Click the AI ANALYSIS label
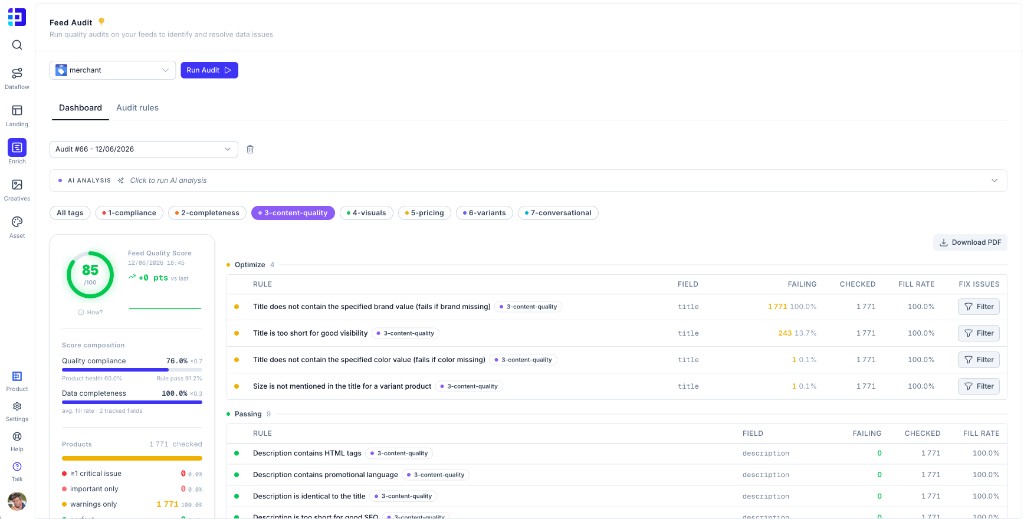Viewport: 1024px width, 519px height. 89,180
